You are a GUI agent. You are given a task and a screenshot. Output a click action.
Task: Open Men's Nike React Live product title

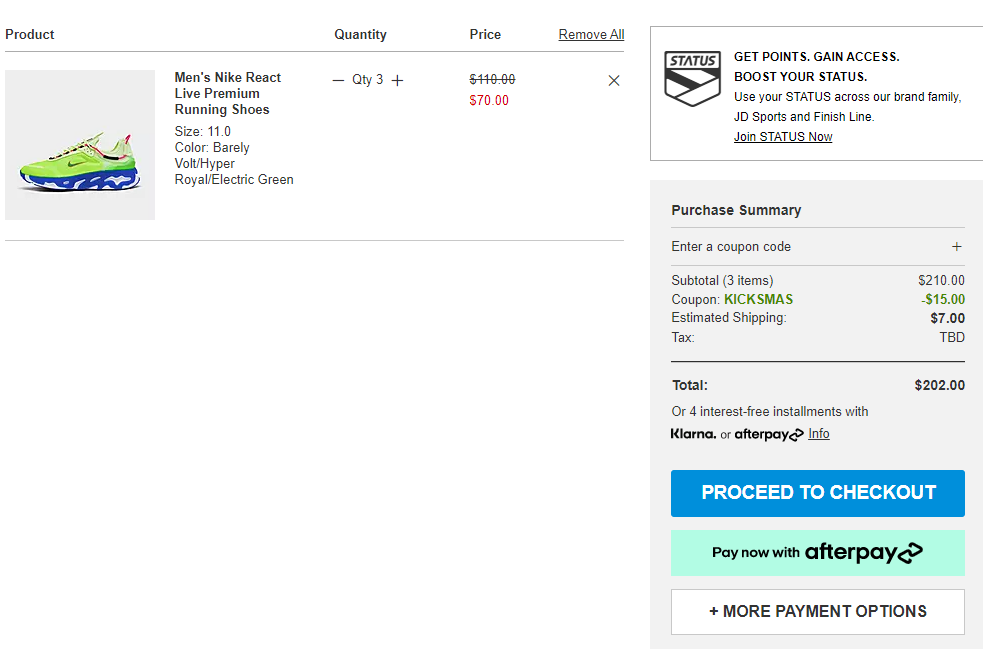tap(228, 93)
